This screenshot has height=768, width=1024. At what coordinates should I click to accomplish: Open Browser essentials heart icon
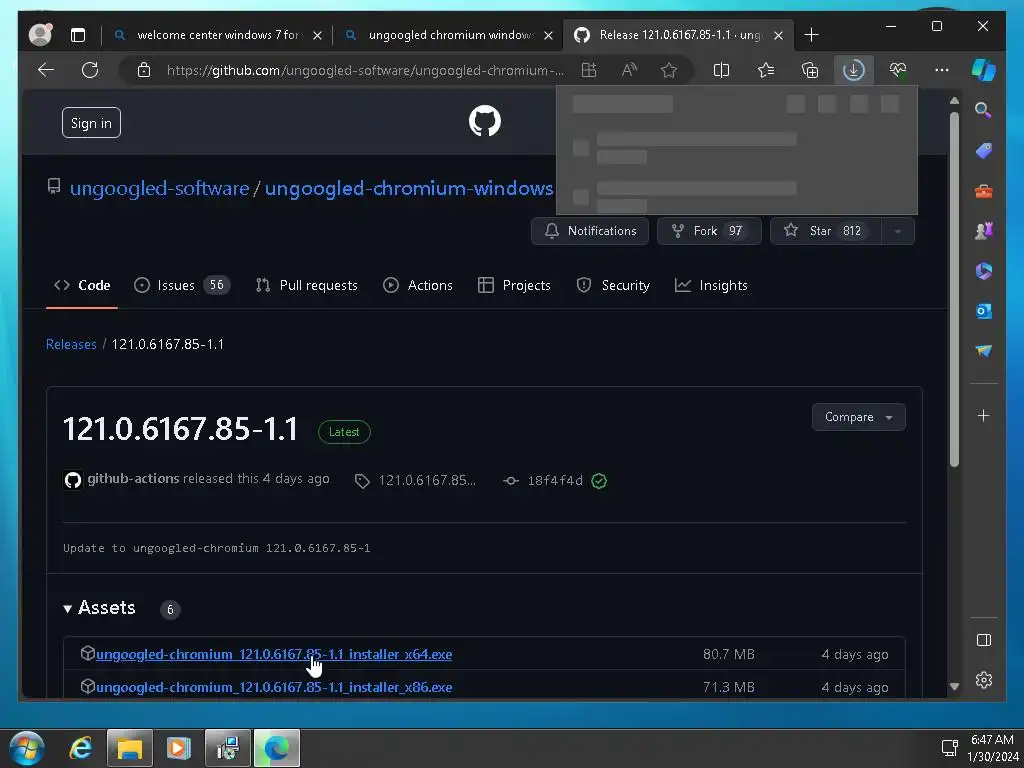(898, 71)
